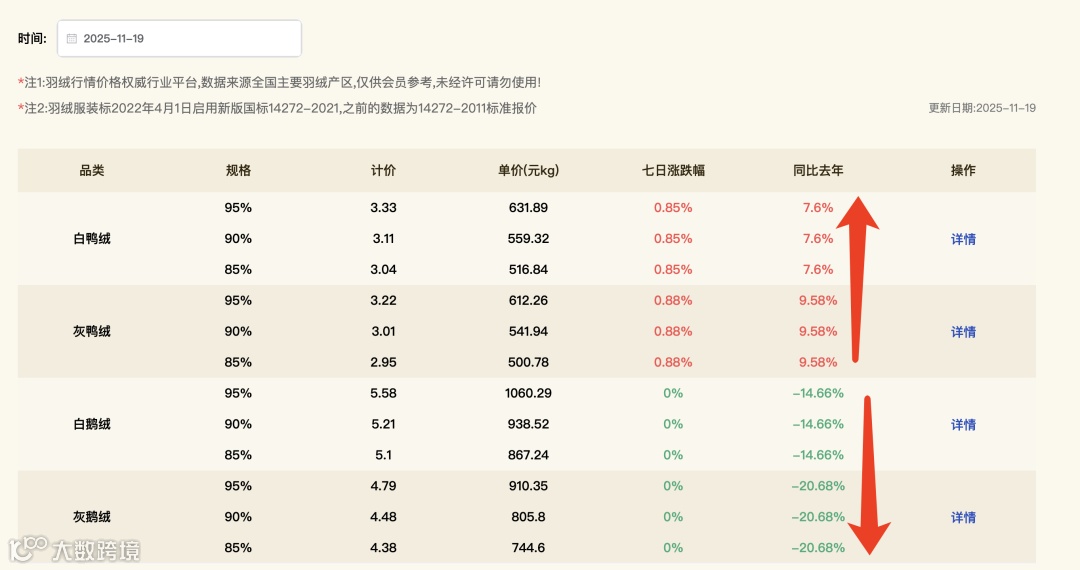The width and height of the screenshot is (1080, 570).
Task: Click the 七日涨跌幅 column header
Action: coord(673,170)
